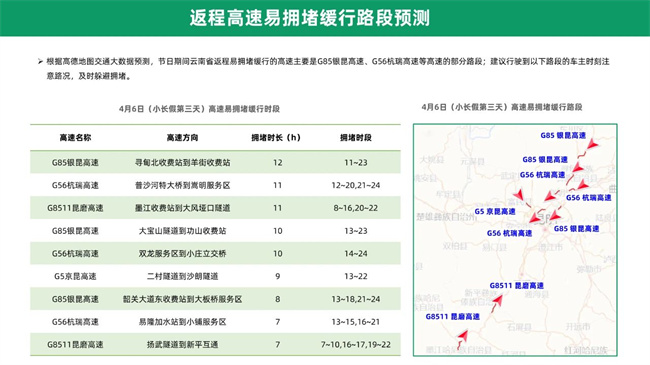Click the red arrow near 墨江 at the map bottom
This screenshot has height=365, width=650.
463,335
